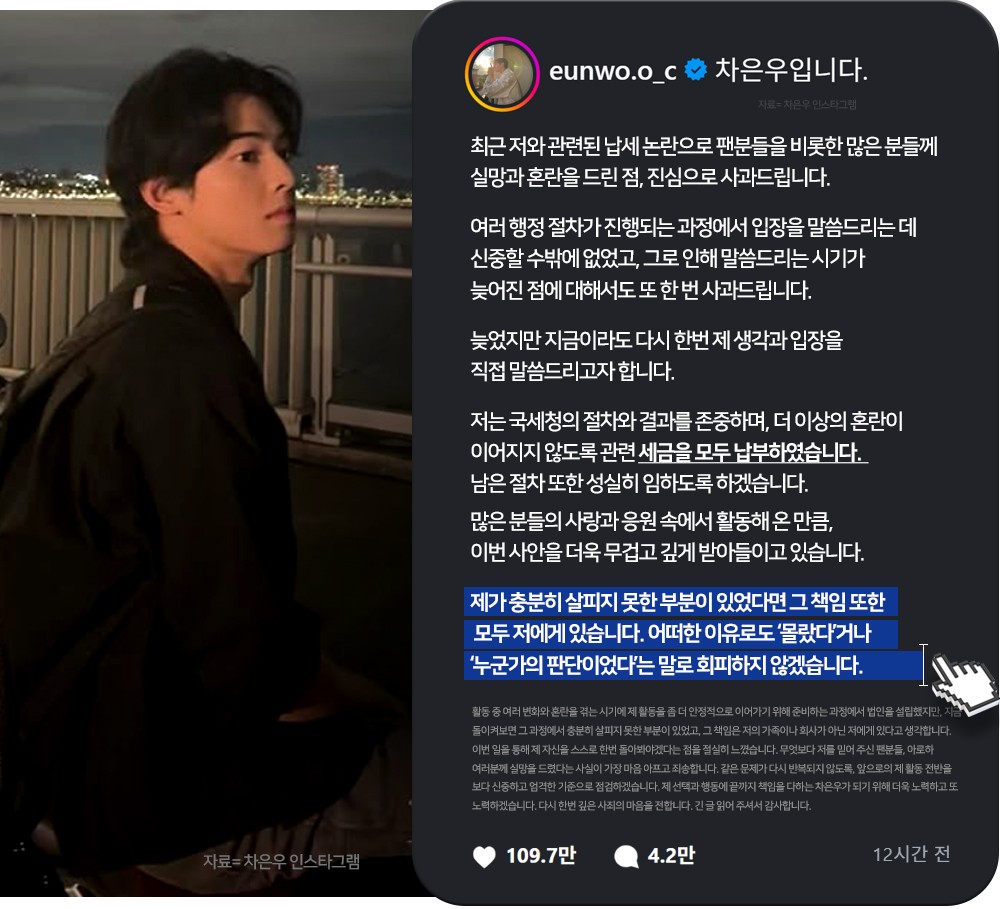Select the highlighted line starting 제가 충분히 살피지
1000x909 pixels.
tap(680, 602)
